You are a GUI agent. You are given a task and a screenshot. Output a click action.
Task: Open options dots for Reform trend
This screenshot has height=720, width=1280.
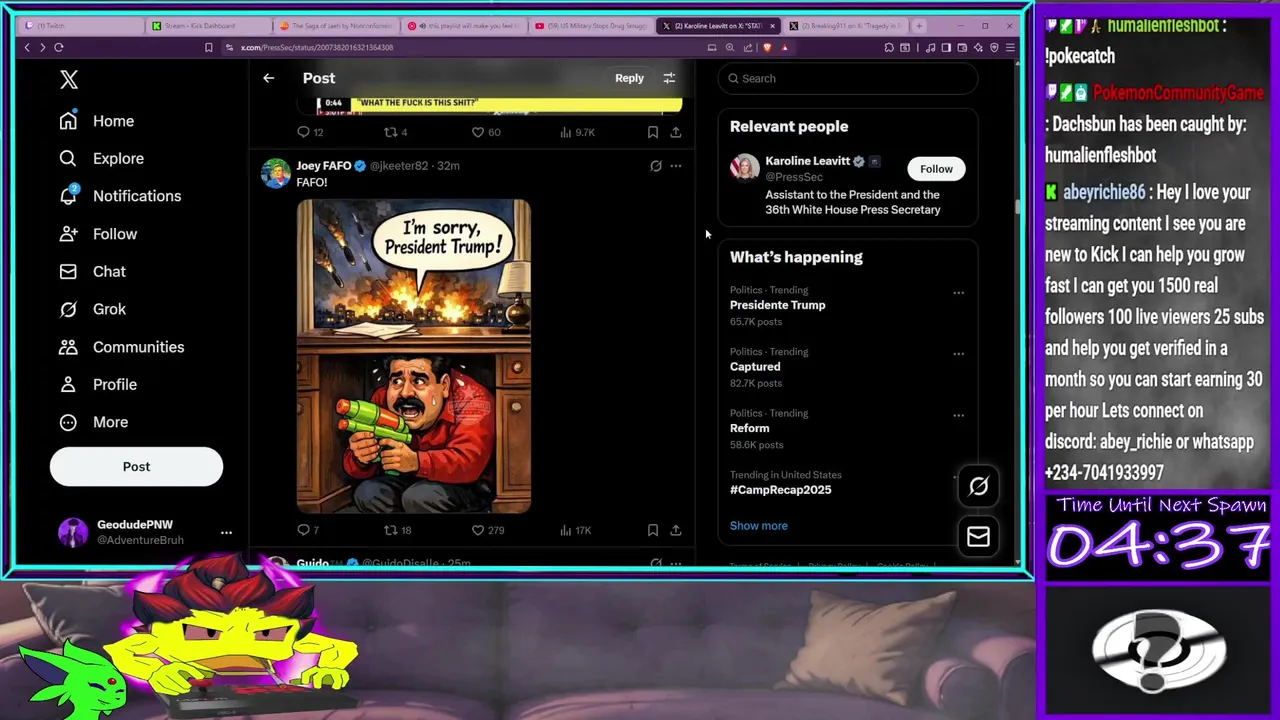[x=958, y=415]
